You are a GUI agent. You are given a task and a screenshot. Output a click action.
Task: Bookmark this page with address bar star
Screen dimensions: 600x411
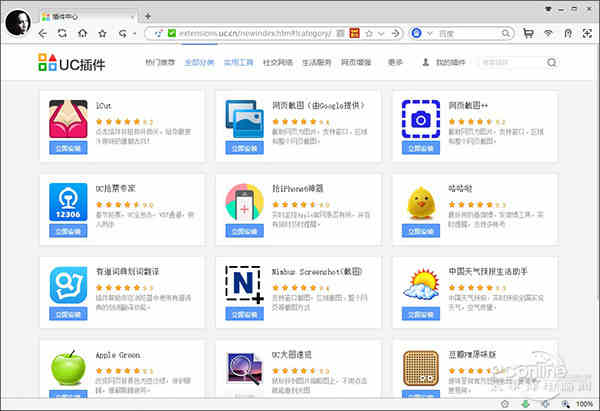[369, 33]
